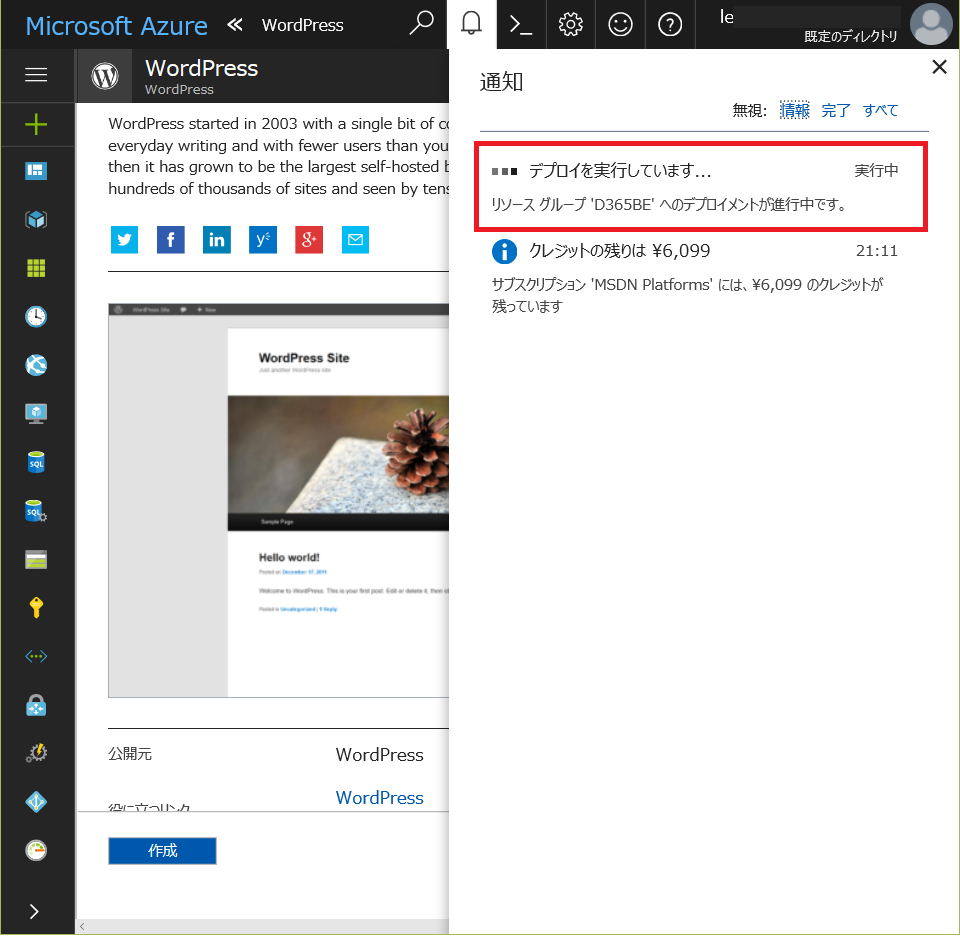Image resolution: width=960 pixels, height=936 pixels.
Task: Select 完了 notification filter
Action: [835, 110]
